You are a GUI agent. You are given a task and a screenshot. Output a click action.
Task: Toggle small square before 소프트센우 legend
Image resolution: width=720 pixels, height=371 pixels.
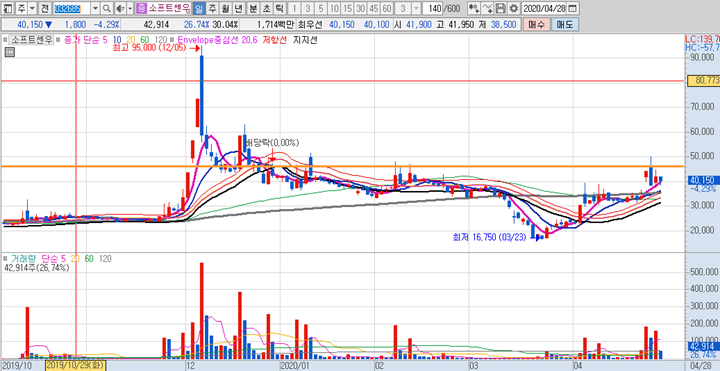(6, 40)
